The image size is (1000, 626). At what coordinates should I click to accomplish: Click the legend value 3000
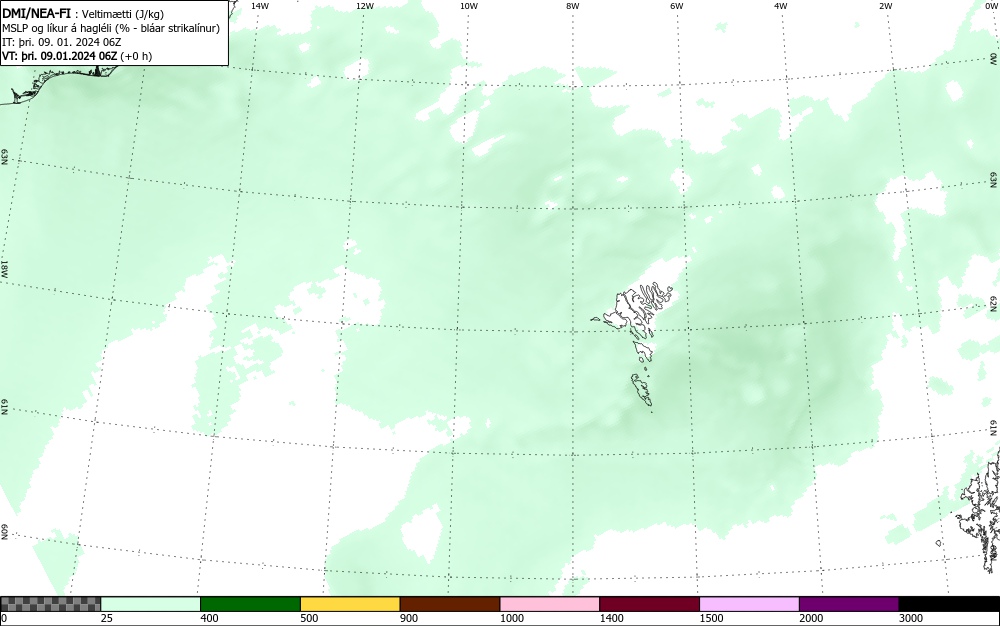coord(911,618)
